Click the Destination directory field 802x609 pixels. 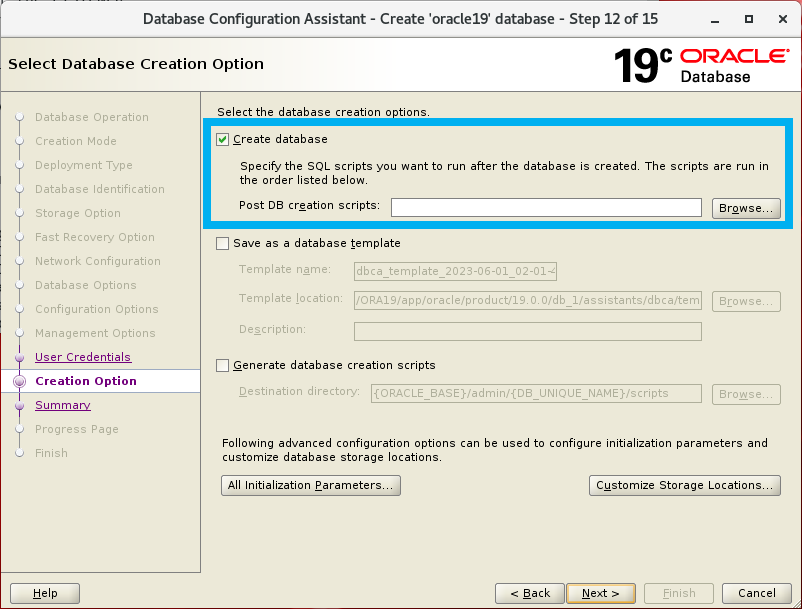pyautogui.click(x=536, y=393)
